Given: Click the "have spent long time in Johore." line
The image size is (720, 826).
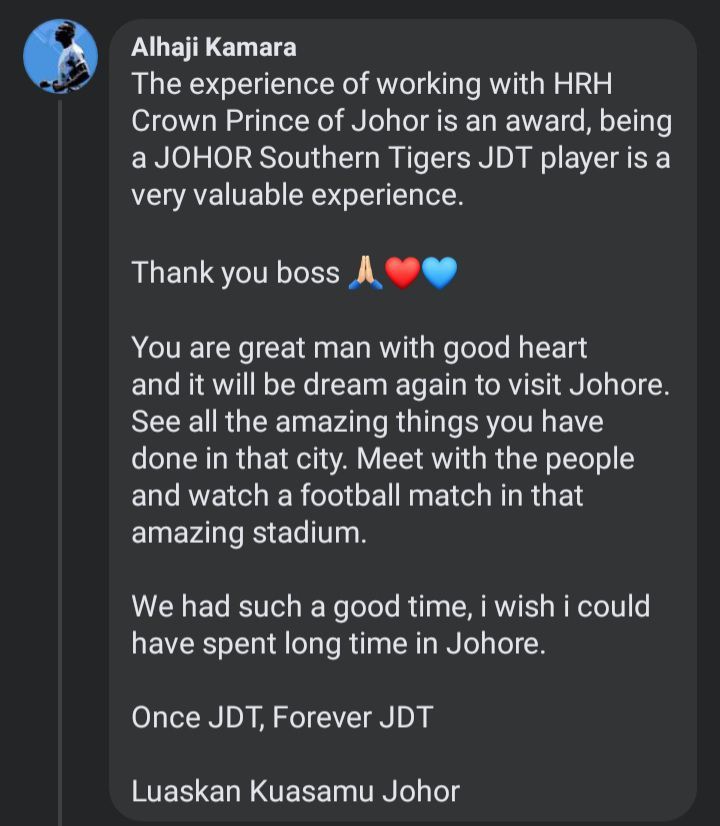Looking at the screenshot, I should 338,643.
